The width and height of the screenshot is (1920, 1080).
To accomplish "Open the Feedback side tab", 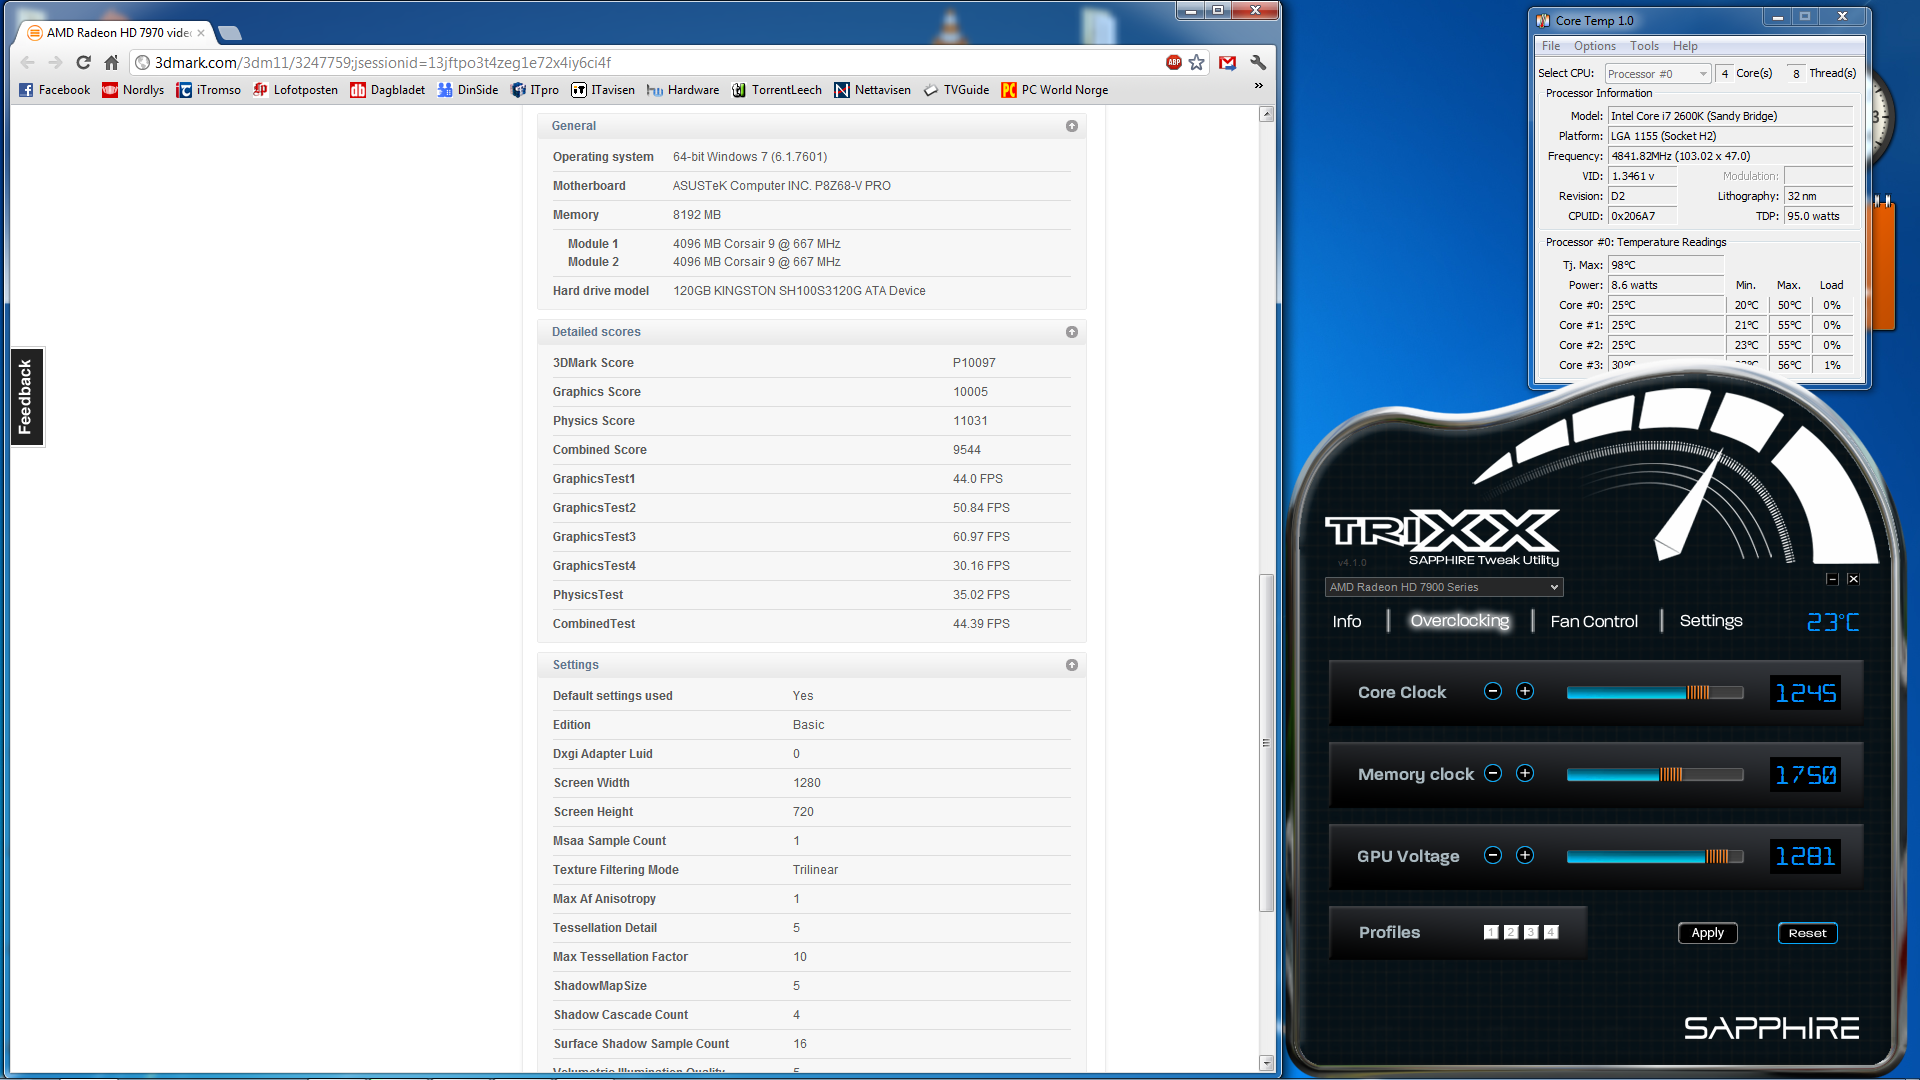I will click(x=26, y=397).
